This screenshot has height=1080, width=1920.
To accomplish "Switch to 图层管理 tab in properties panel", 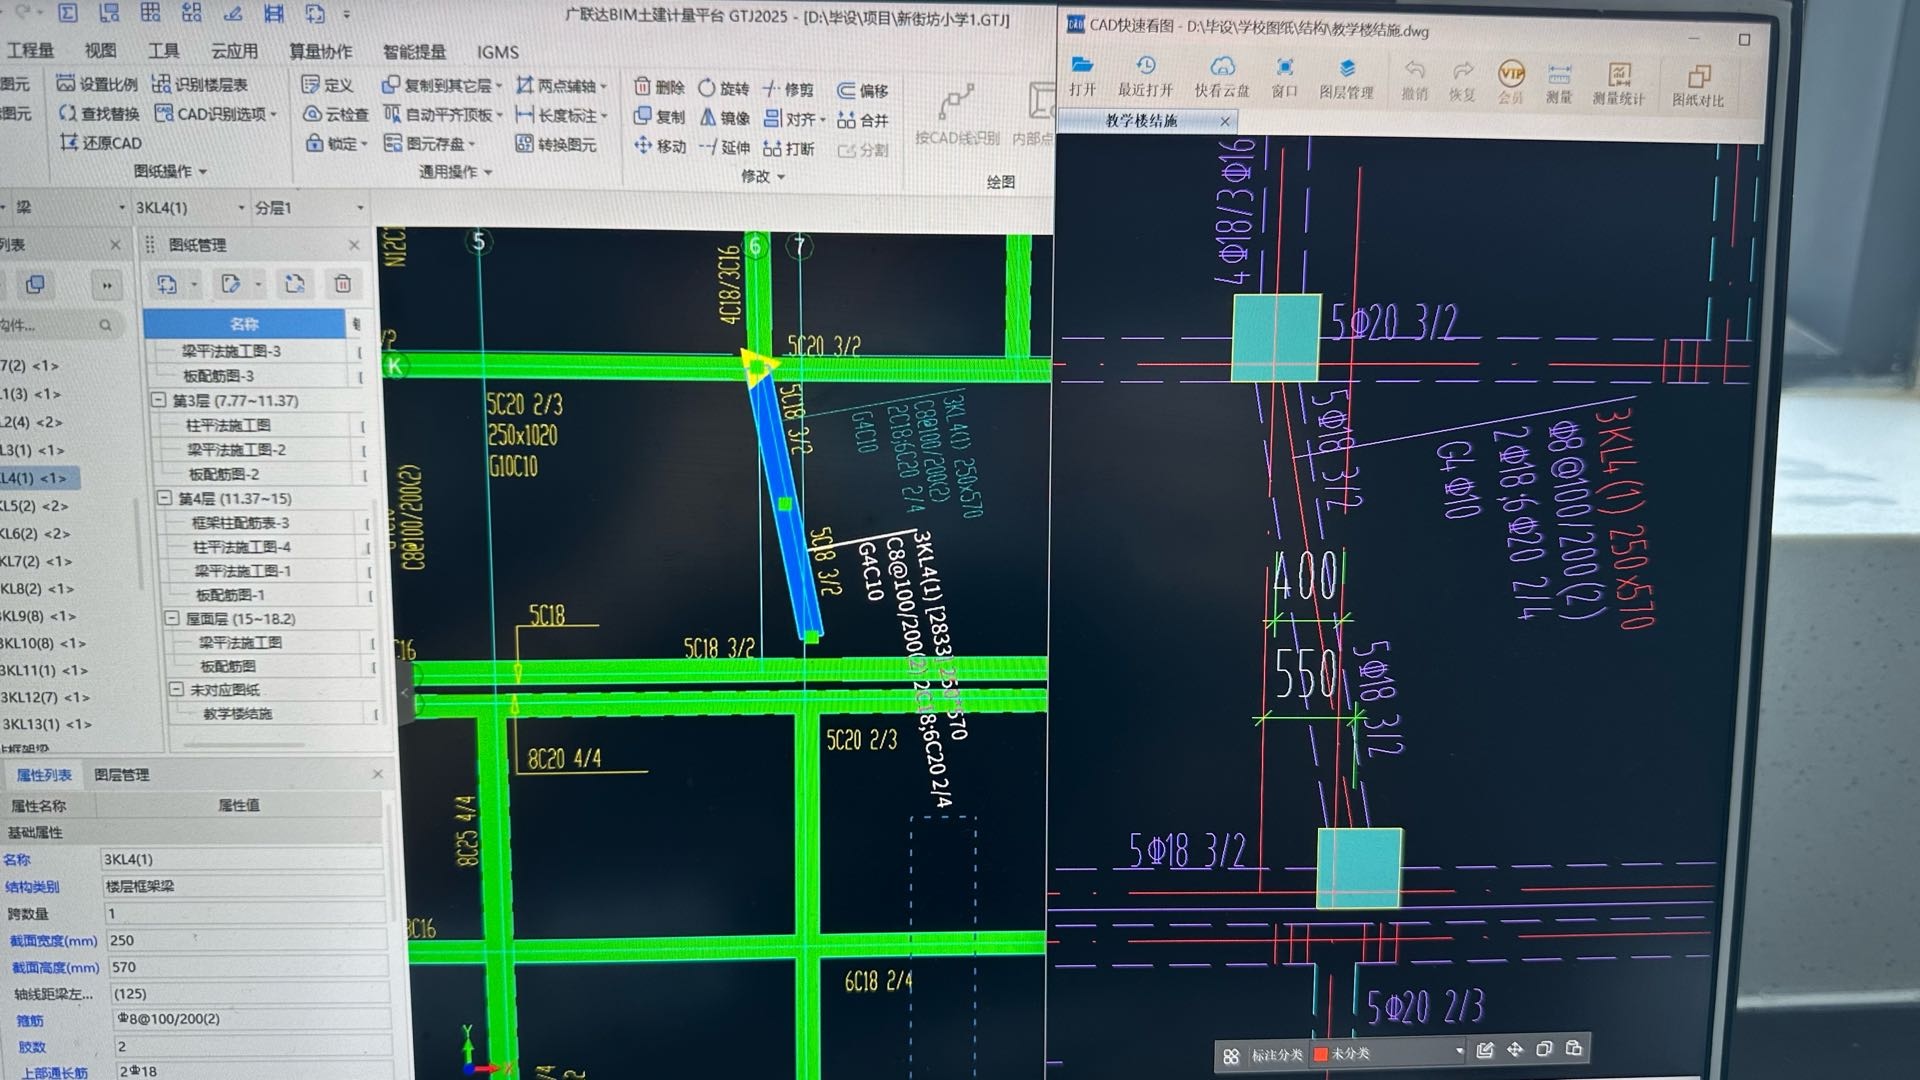I will pos(121,774).
